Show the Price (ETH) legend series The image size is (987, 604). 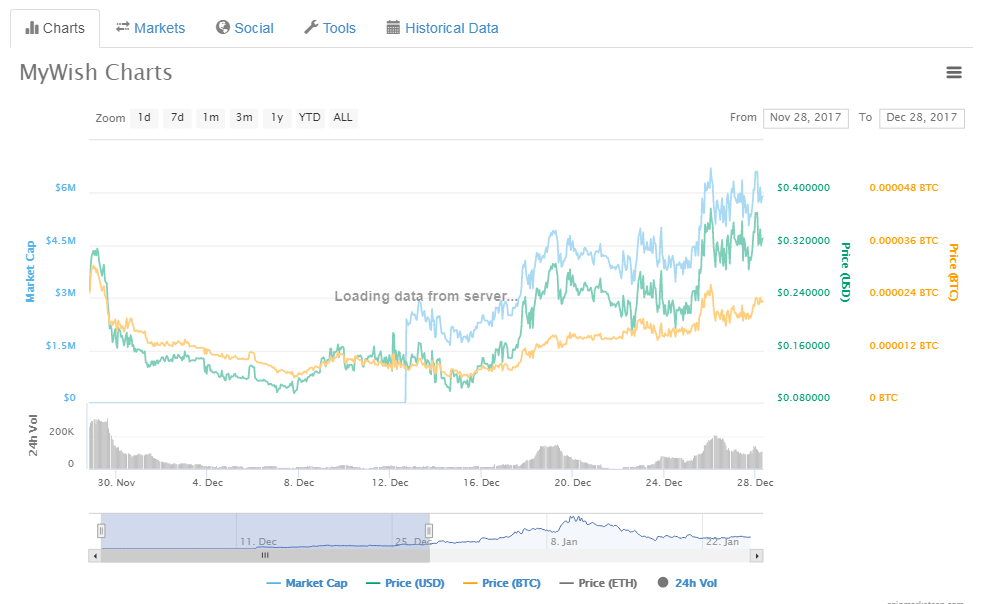point(598,583)
